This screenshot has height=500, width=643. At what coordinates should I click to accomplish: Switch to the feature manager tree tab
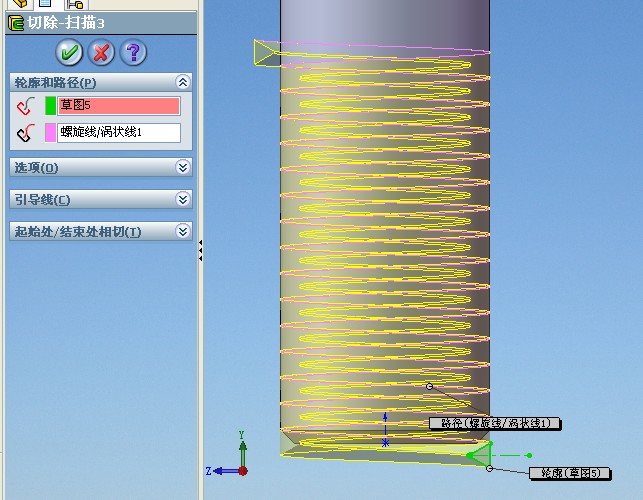click(x=19, y=4)
